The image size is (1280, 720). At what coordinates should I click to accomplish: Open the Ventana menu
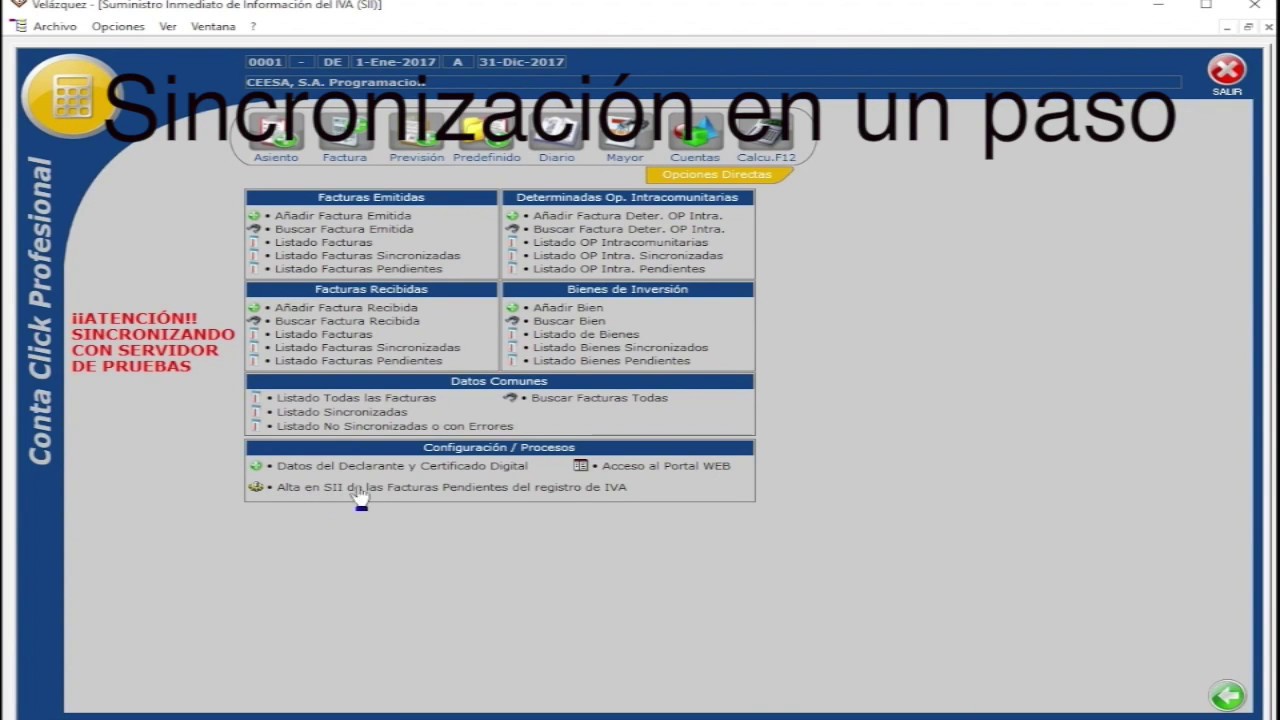point(213,27)
